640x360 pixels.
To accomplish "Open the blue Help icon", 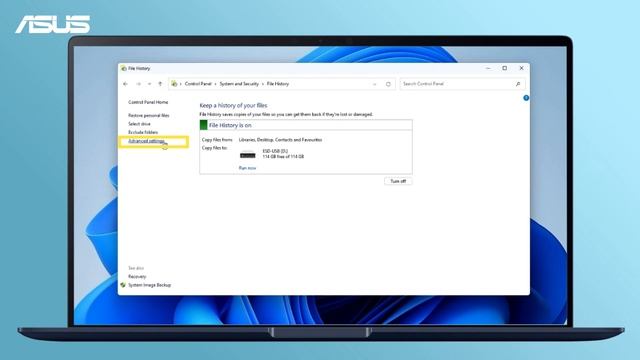I will click(x=526, y=98).
